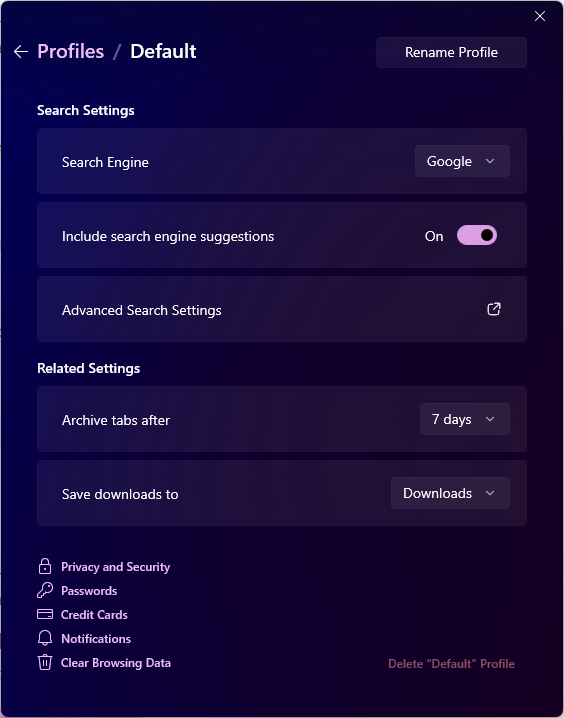564x718 pixels.
Task: Open the Downloads location dropdown
Action: point(450,493)
